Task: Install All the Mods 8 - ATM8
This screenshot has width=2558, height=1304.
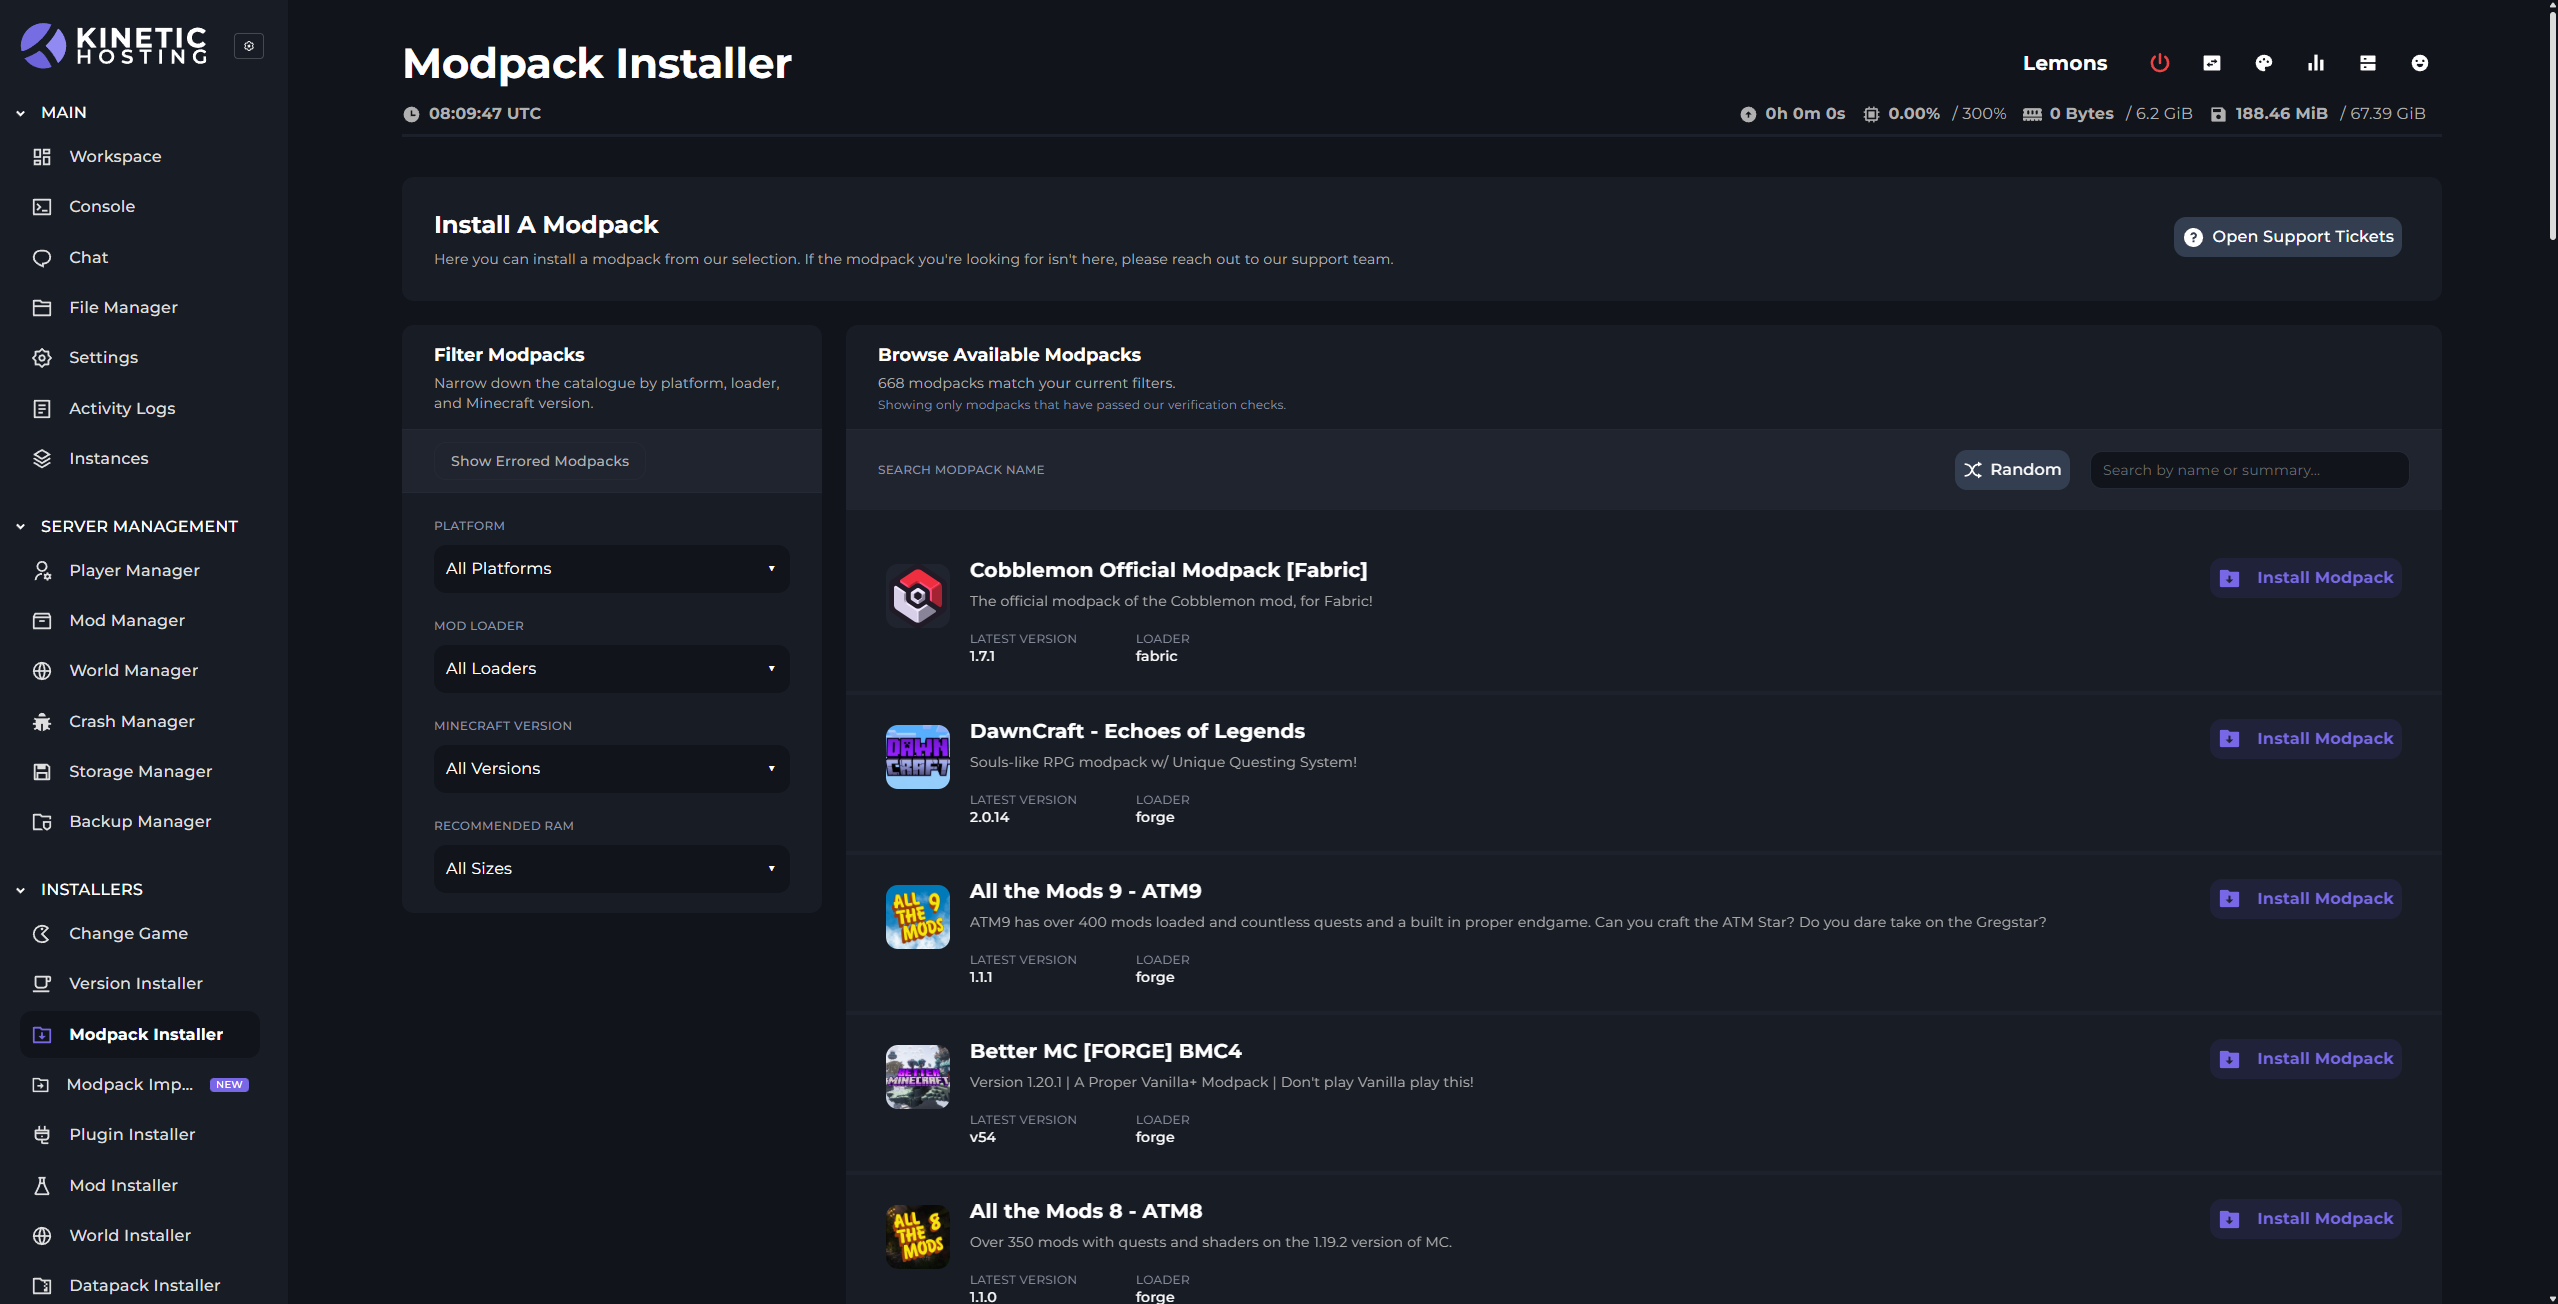Action: click(x=2306, y=1219)
